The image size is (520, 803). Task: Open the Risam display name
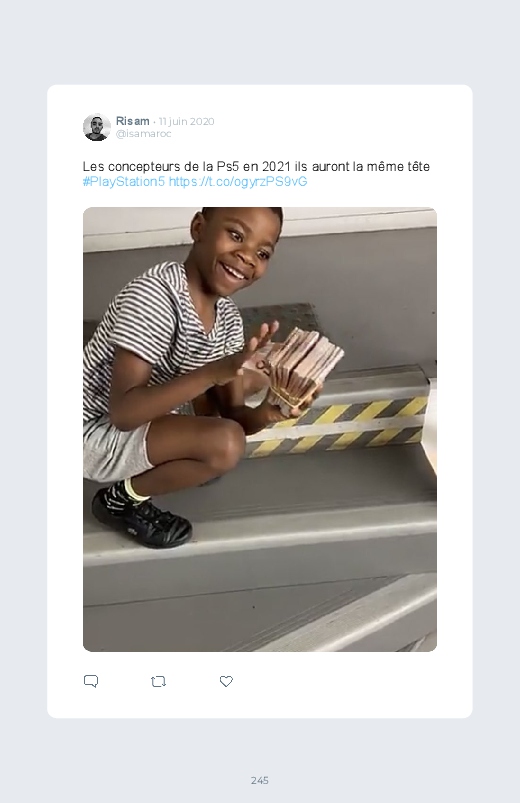[133, 121]
